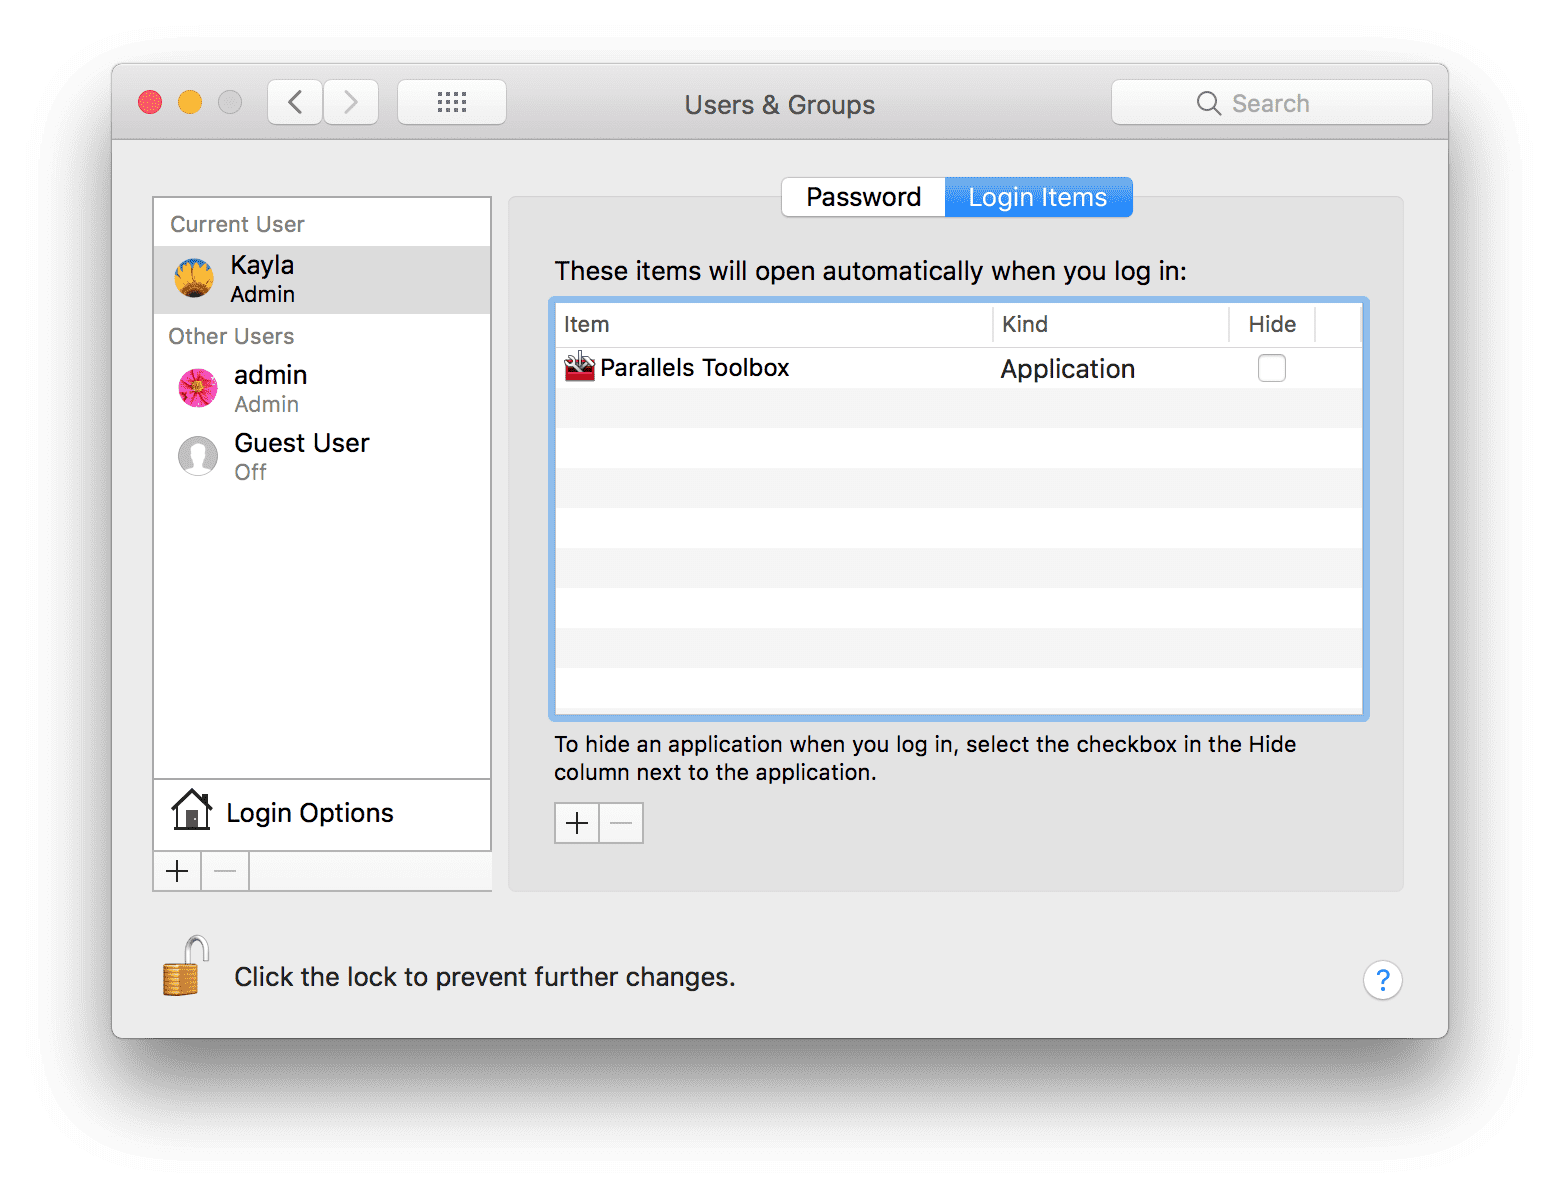1560x1198 pixels.
Task: Click the Parallels Toolbox application icon
Action: pyautogui.click(x=578, y=368)
